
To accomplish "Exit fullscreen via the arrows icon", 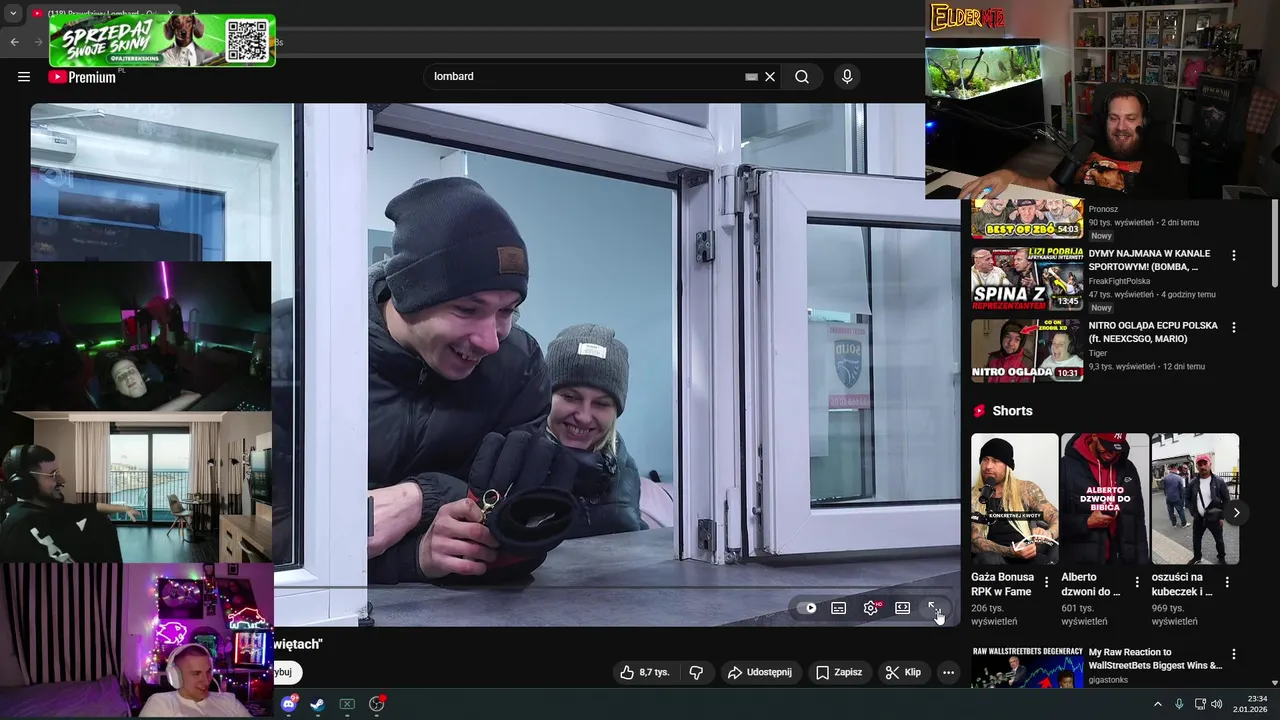I will [934, 608].
